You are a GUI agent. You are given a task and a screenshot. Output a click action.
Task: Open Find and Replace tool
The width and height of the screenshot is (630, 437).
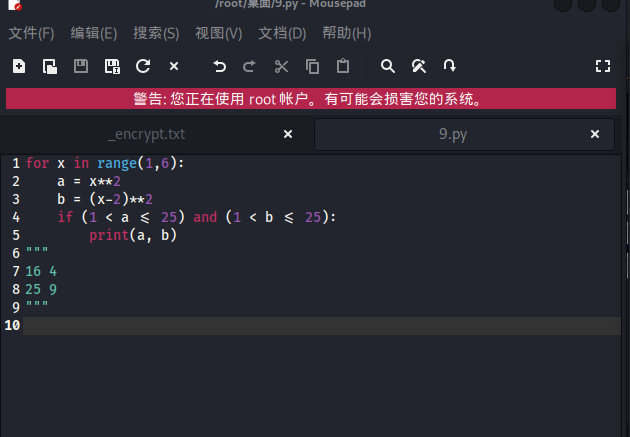click(419, 67)
